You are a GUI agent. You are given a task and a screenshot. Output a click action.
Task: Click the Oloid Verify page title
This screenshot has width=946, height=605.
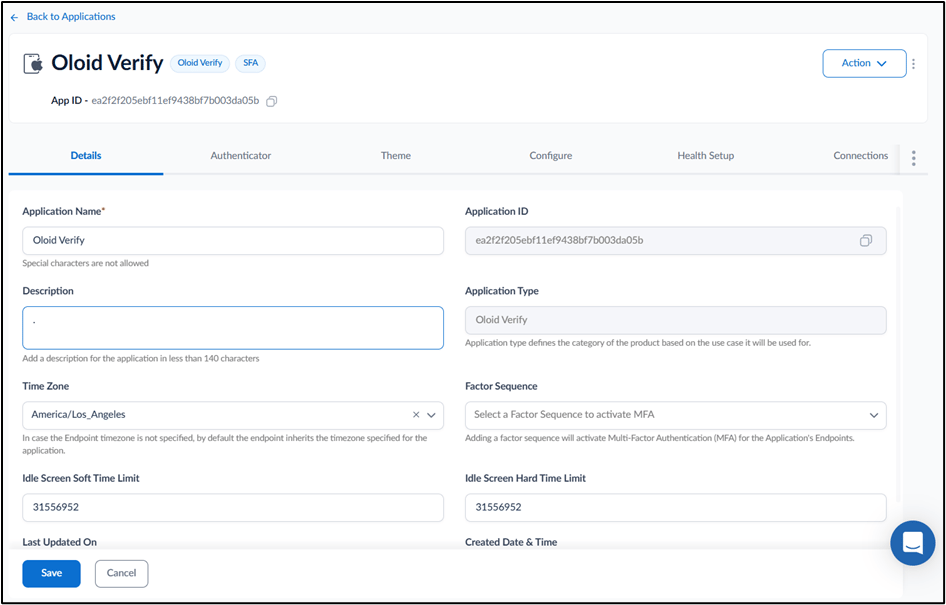coord(107,63)
